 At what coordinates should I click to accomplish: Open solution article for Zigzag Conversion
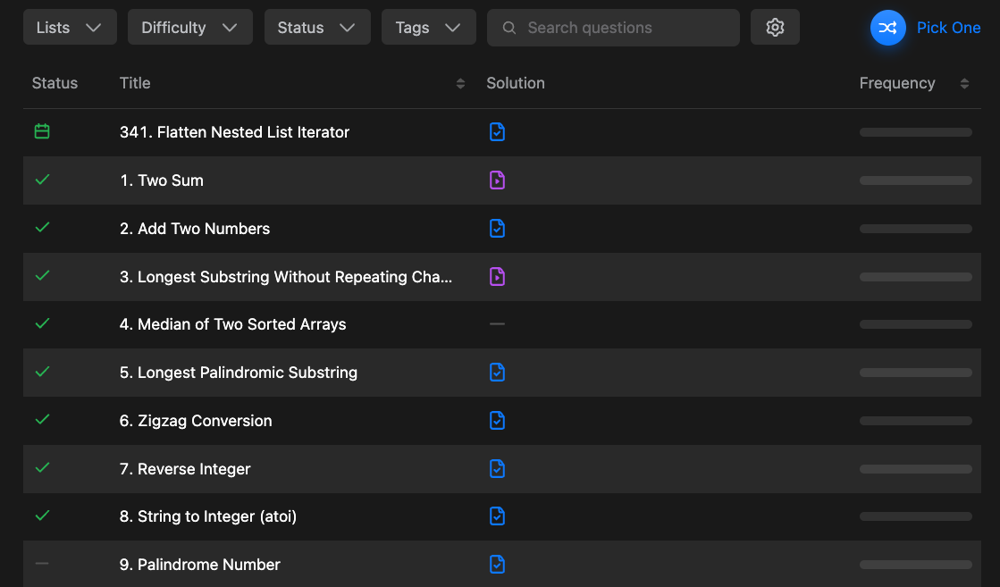point(497,420)
